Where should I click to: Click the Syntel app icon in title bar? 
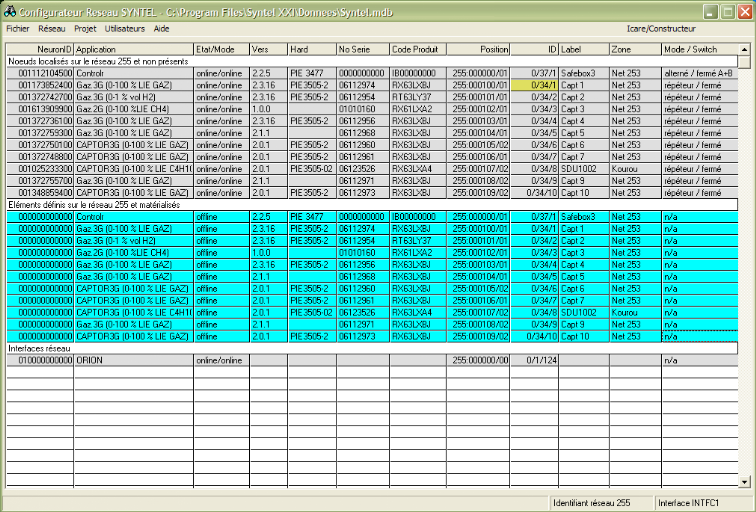tap(12, 11)
